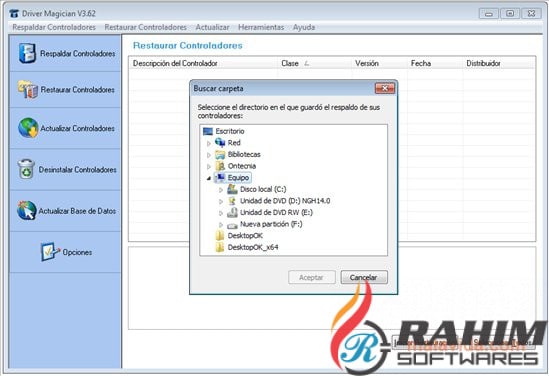The width and height of the screenshot is (549, 376).
Task: Open the Respaldar Controladores menu
Action: [x=54, y=27]
